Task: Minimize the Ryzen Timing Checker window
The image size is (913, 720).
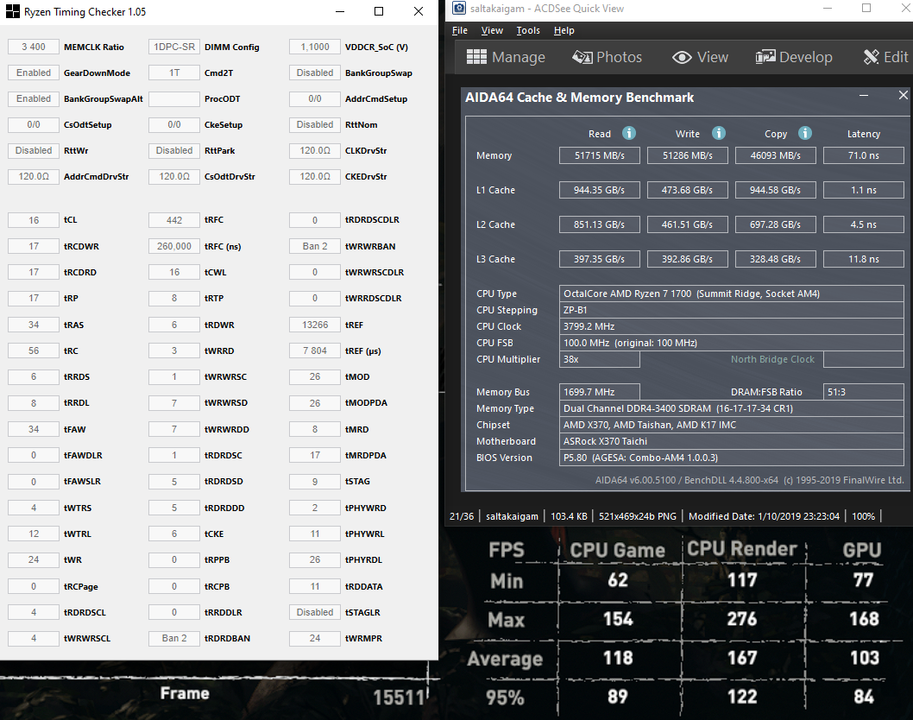Action: [340, 12]
